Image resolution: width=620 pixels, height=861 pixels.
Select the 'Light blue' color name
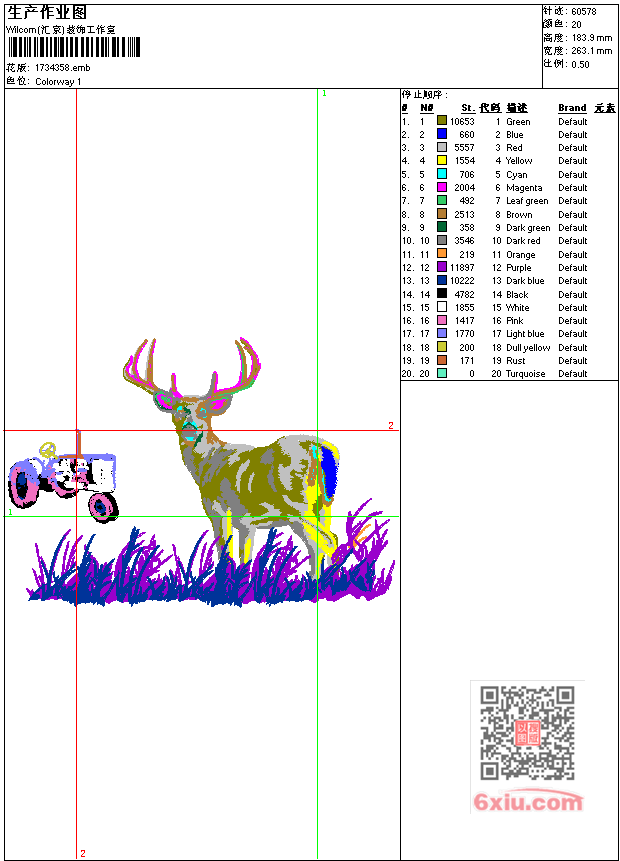coord(525,334)
